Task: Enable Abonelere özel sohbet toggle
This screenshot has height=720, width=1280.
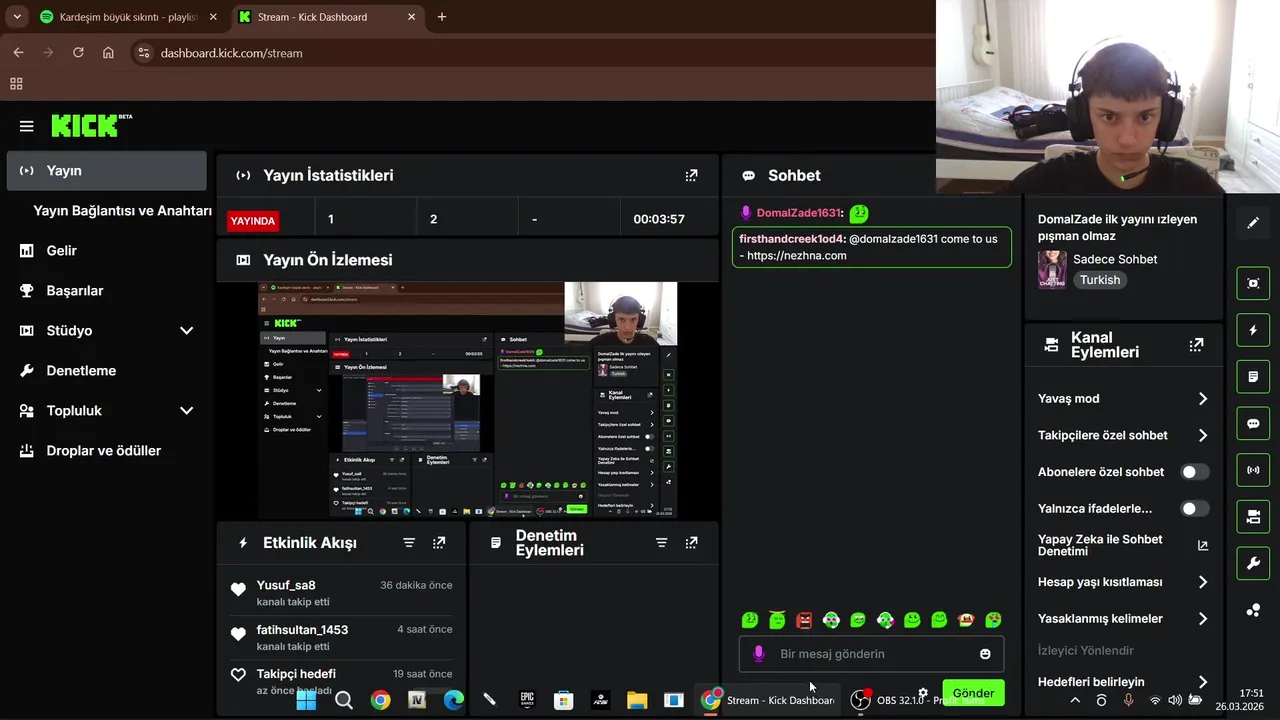Action: [1194, 472]
